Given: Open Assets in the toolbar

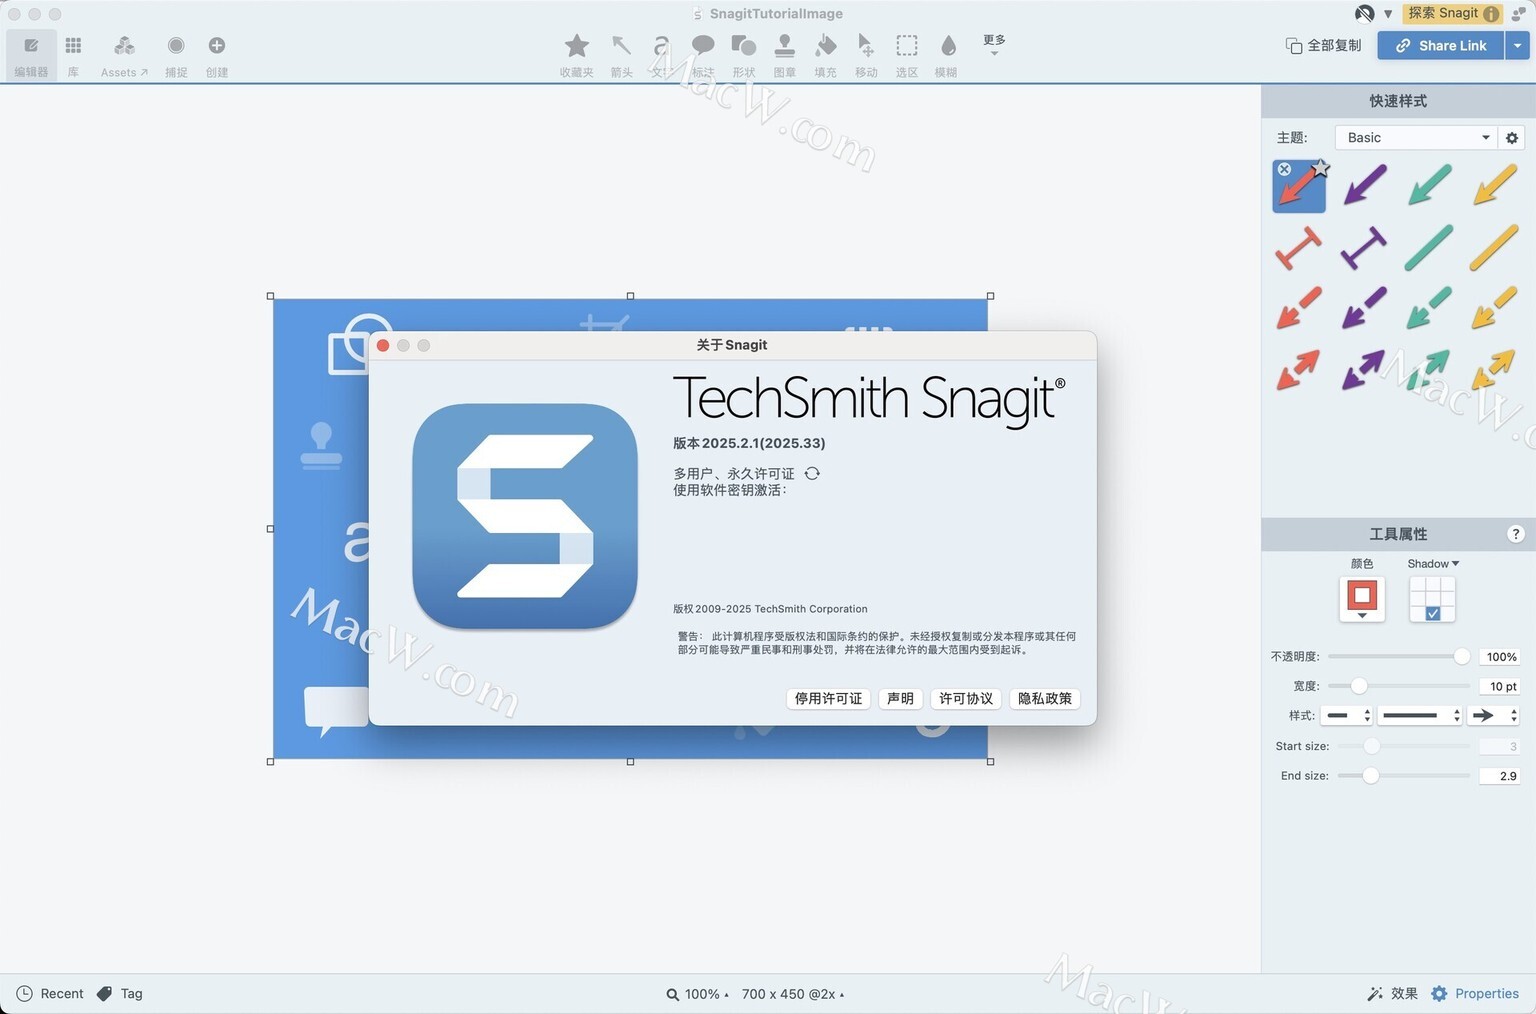Looking at the screenshot, I should tap(124, 54).
